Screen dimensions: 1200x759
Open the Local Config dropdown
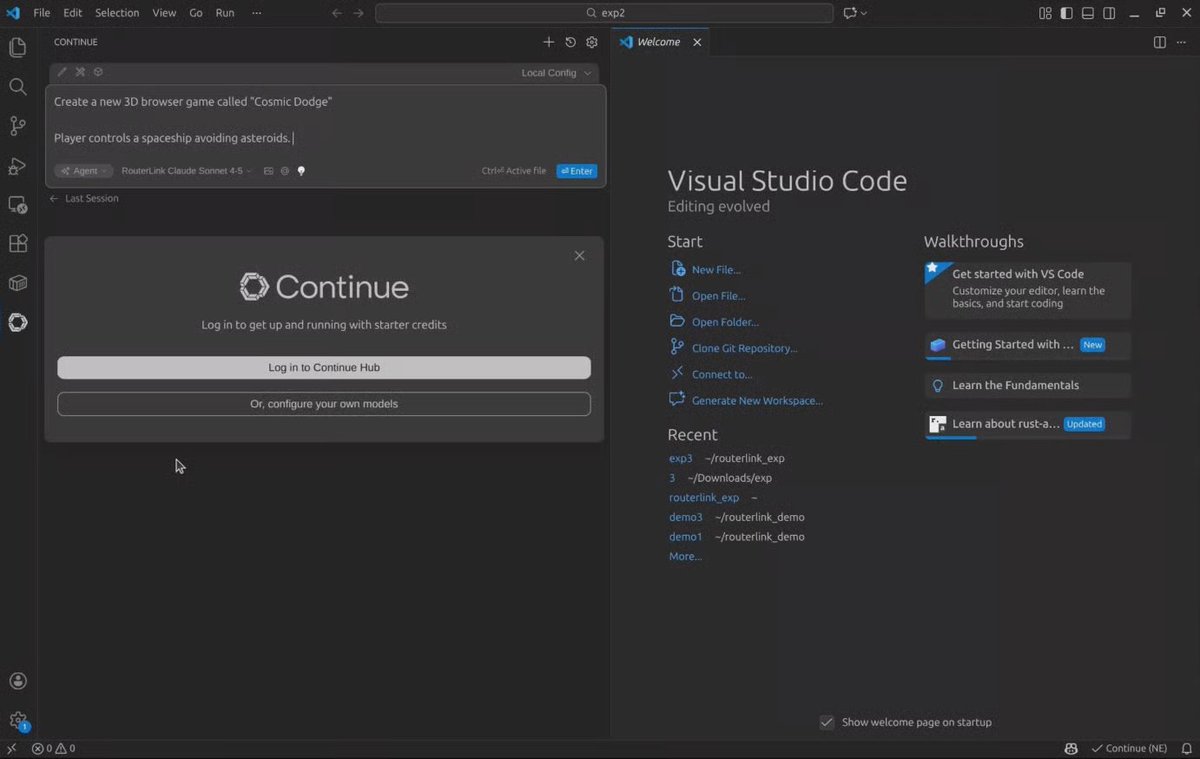tap(556, 72)
